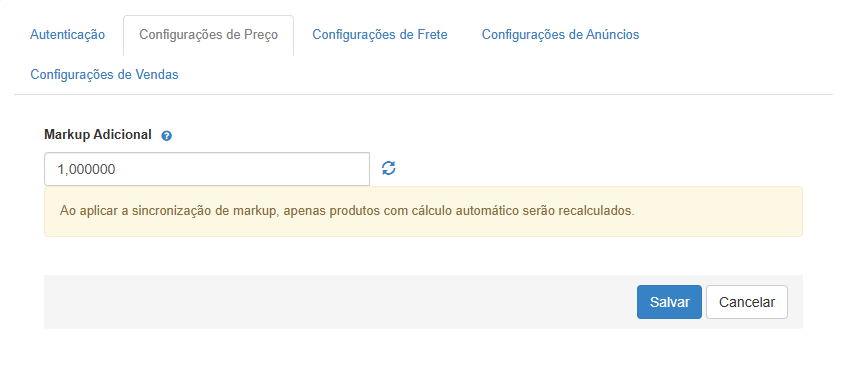Open the Configurações de Vendas tab
845x372 pixels.
click(x=104, y=75)
